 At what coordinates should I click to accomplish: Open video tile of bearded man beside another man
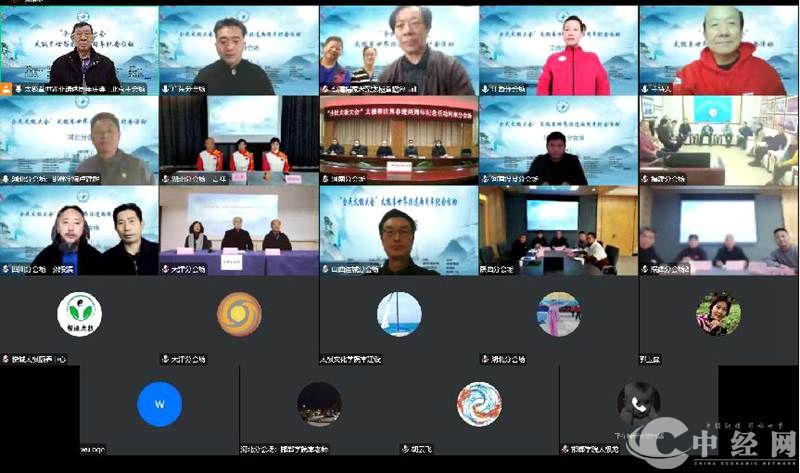click(x=79, y=231)
